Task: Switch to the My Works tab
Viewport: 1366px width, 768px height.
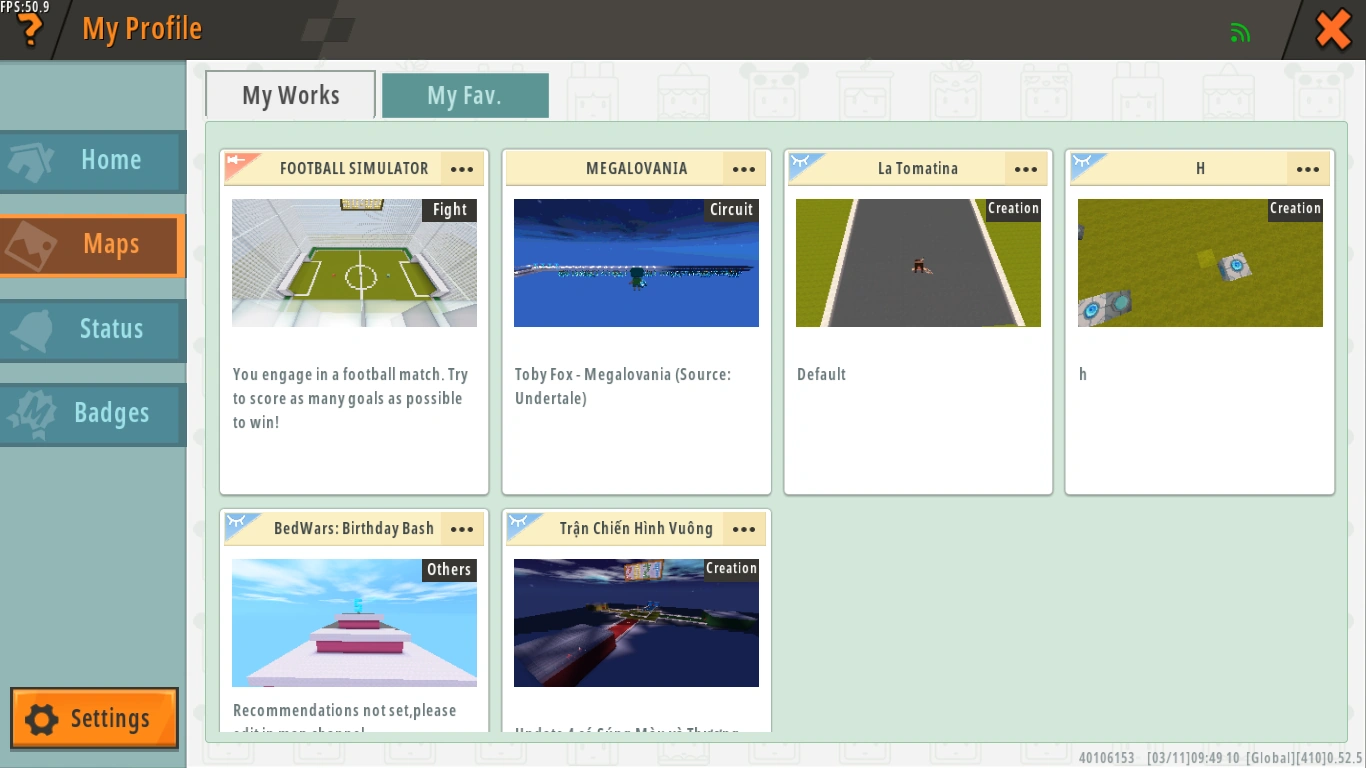Action: tap(291, 95)
